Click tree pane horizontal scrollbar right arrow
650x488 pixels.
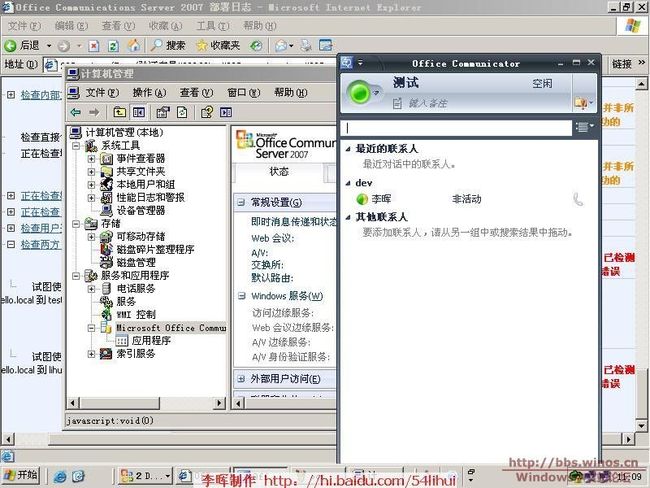(219, 403)
